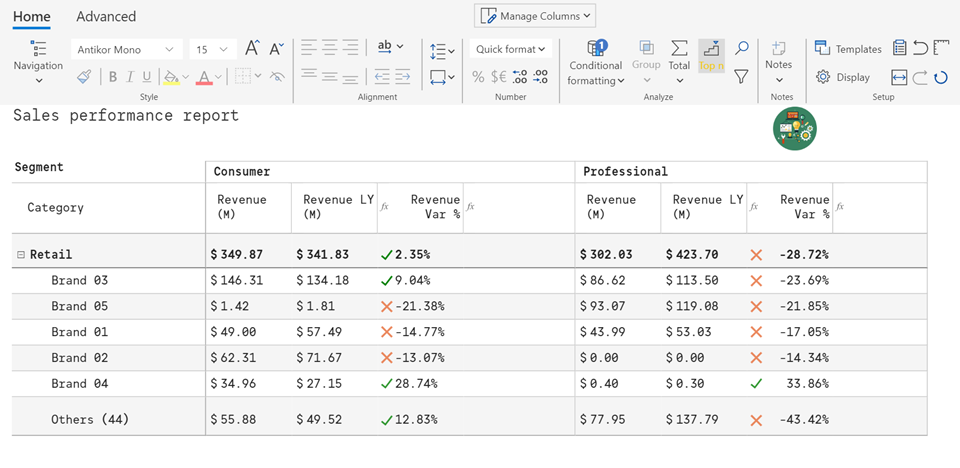Toggle bold formatting
This screenshot has height=468, width=960.
pyautogui.click(x=113, y=77)
